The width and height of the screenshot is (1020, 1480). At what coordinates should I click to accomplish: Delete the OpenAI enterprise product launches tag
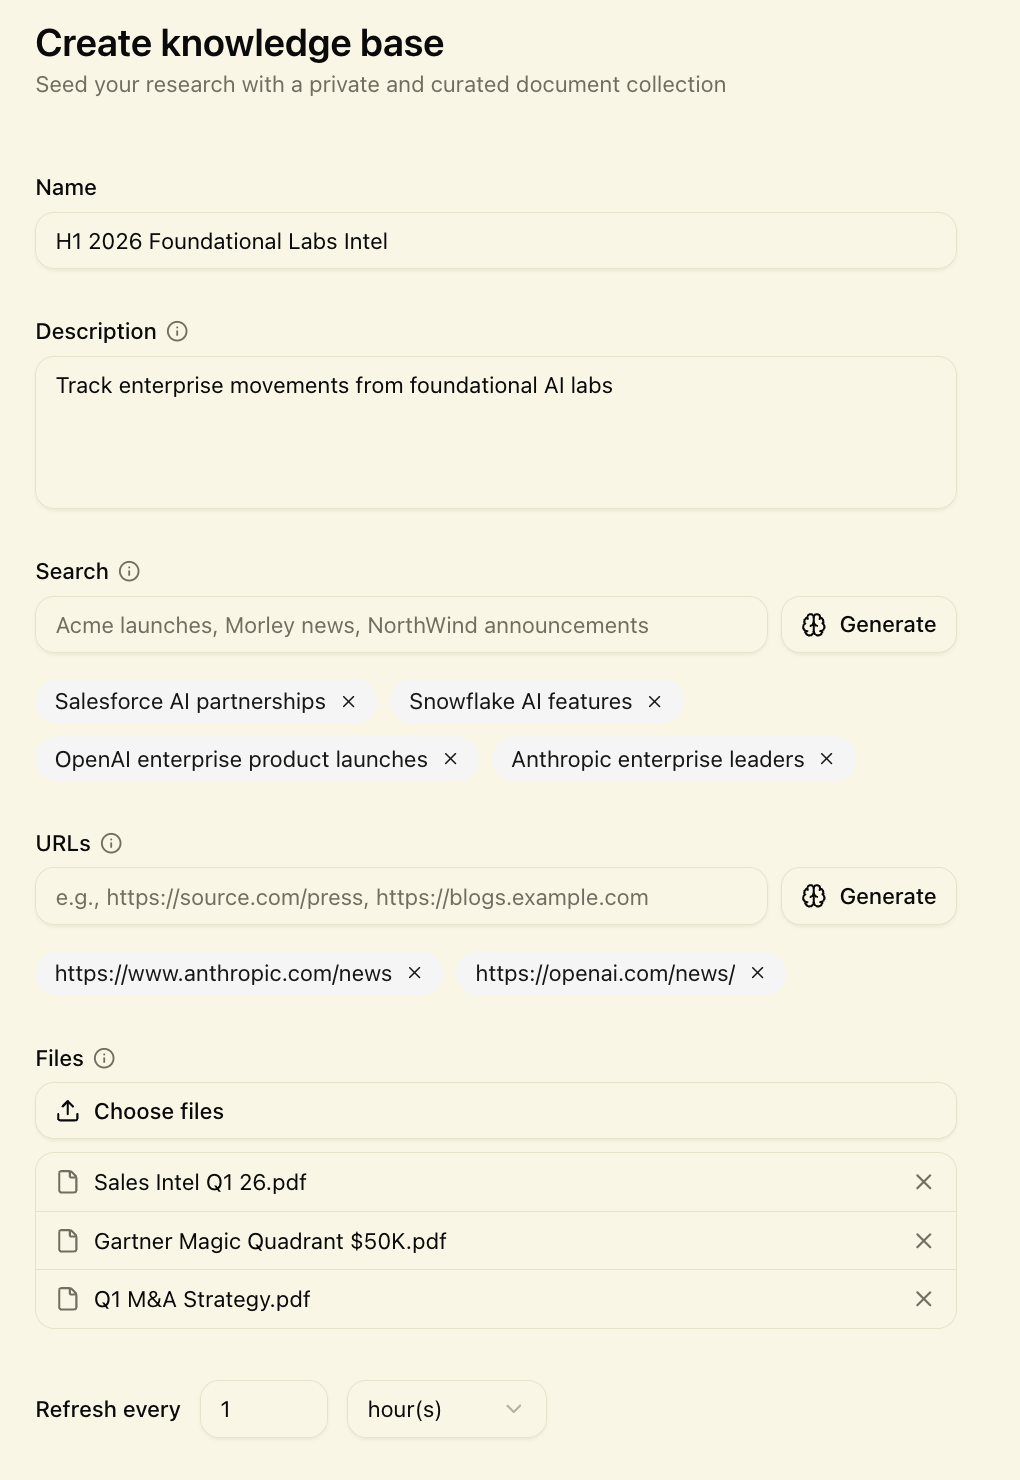[451, 759]
